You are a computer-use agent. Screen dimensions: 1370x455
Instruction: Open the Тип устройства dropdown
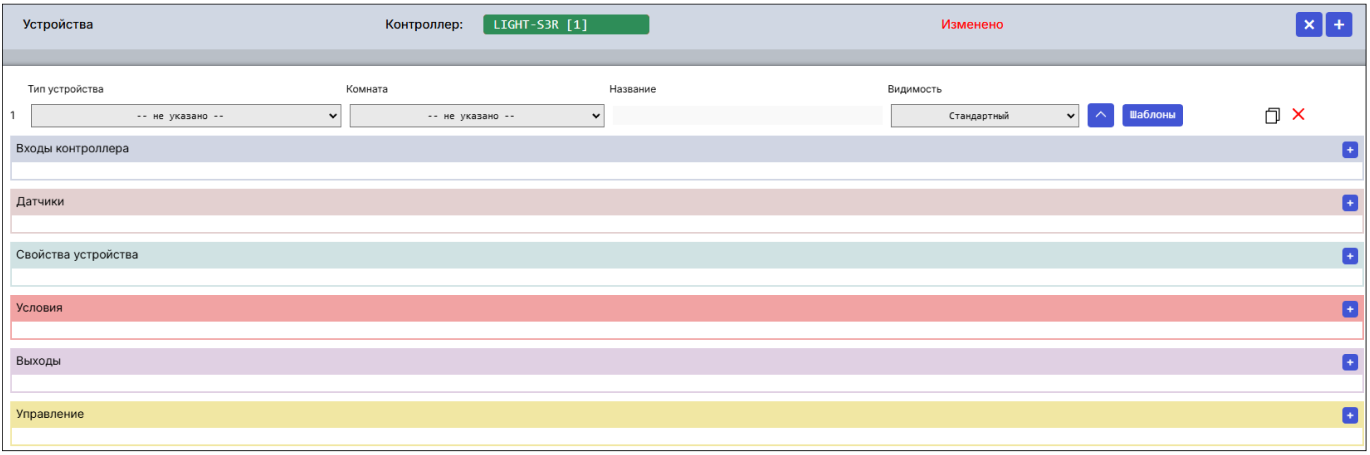pyautogui.click(x=186, y=116)
